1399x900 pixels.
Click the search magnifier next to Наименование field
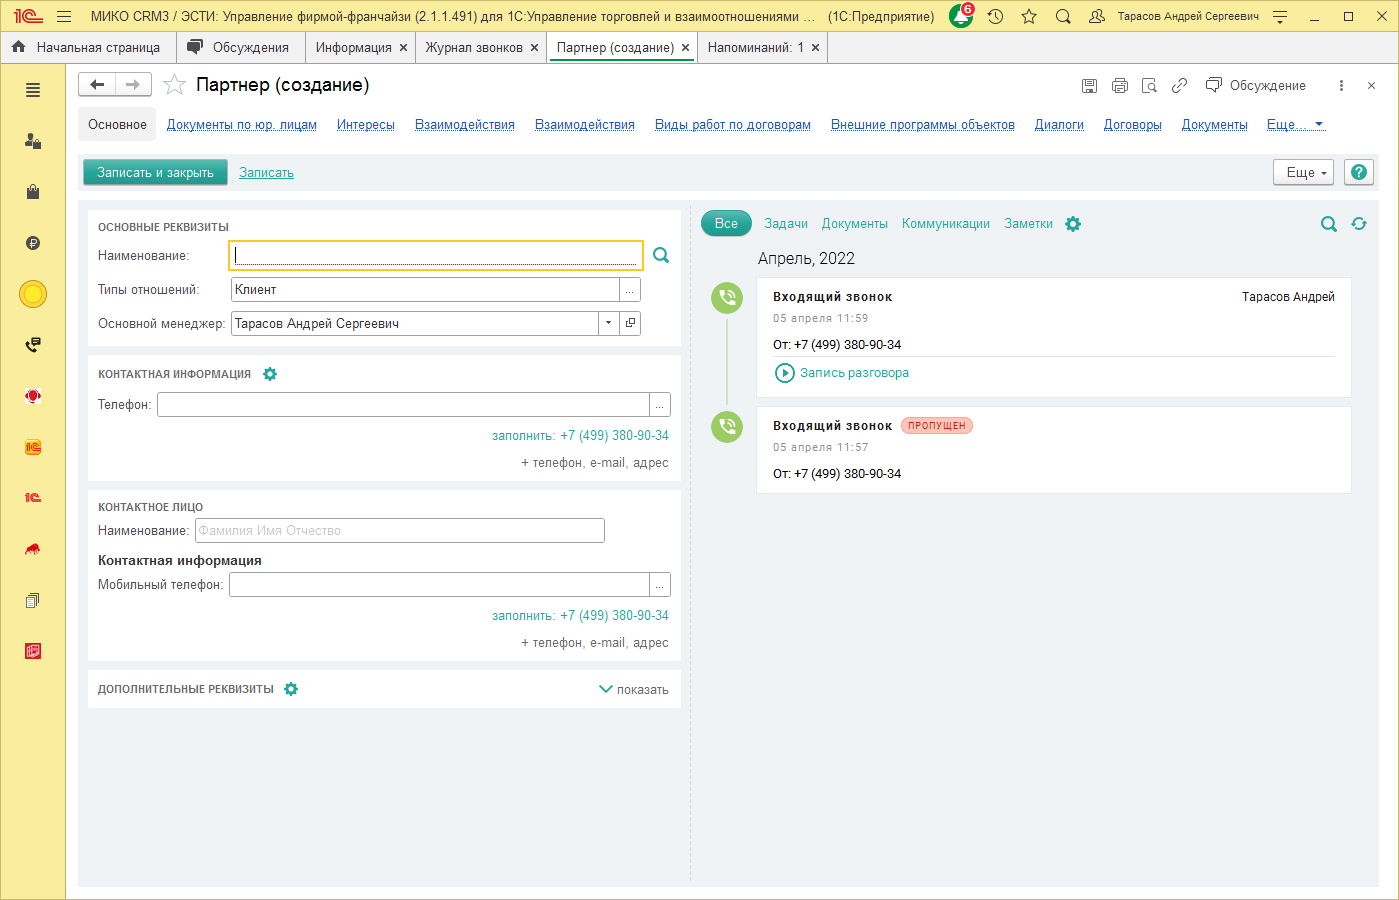pos(661,256)
